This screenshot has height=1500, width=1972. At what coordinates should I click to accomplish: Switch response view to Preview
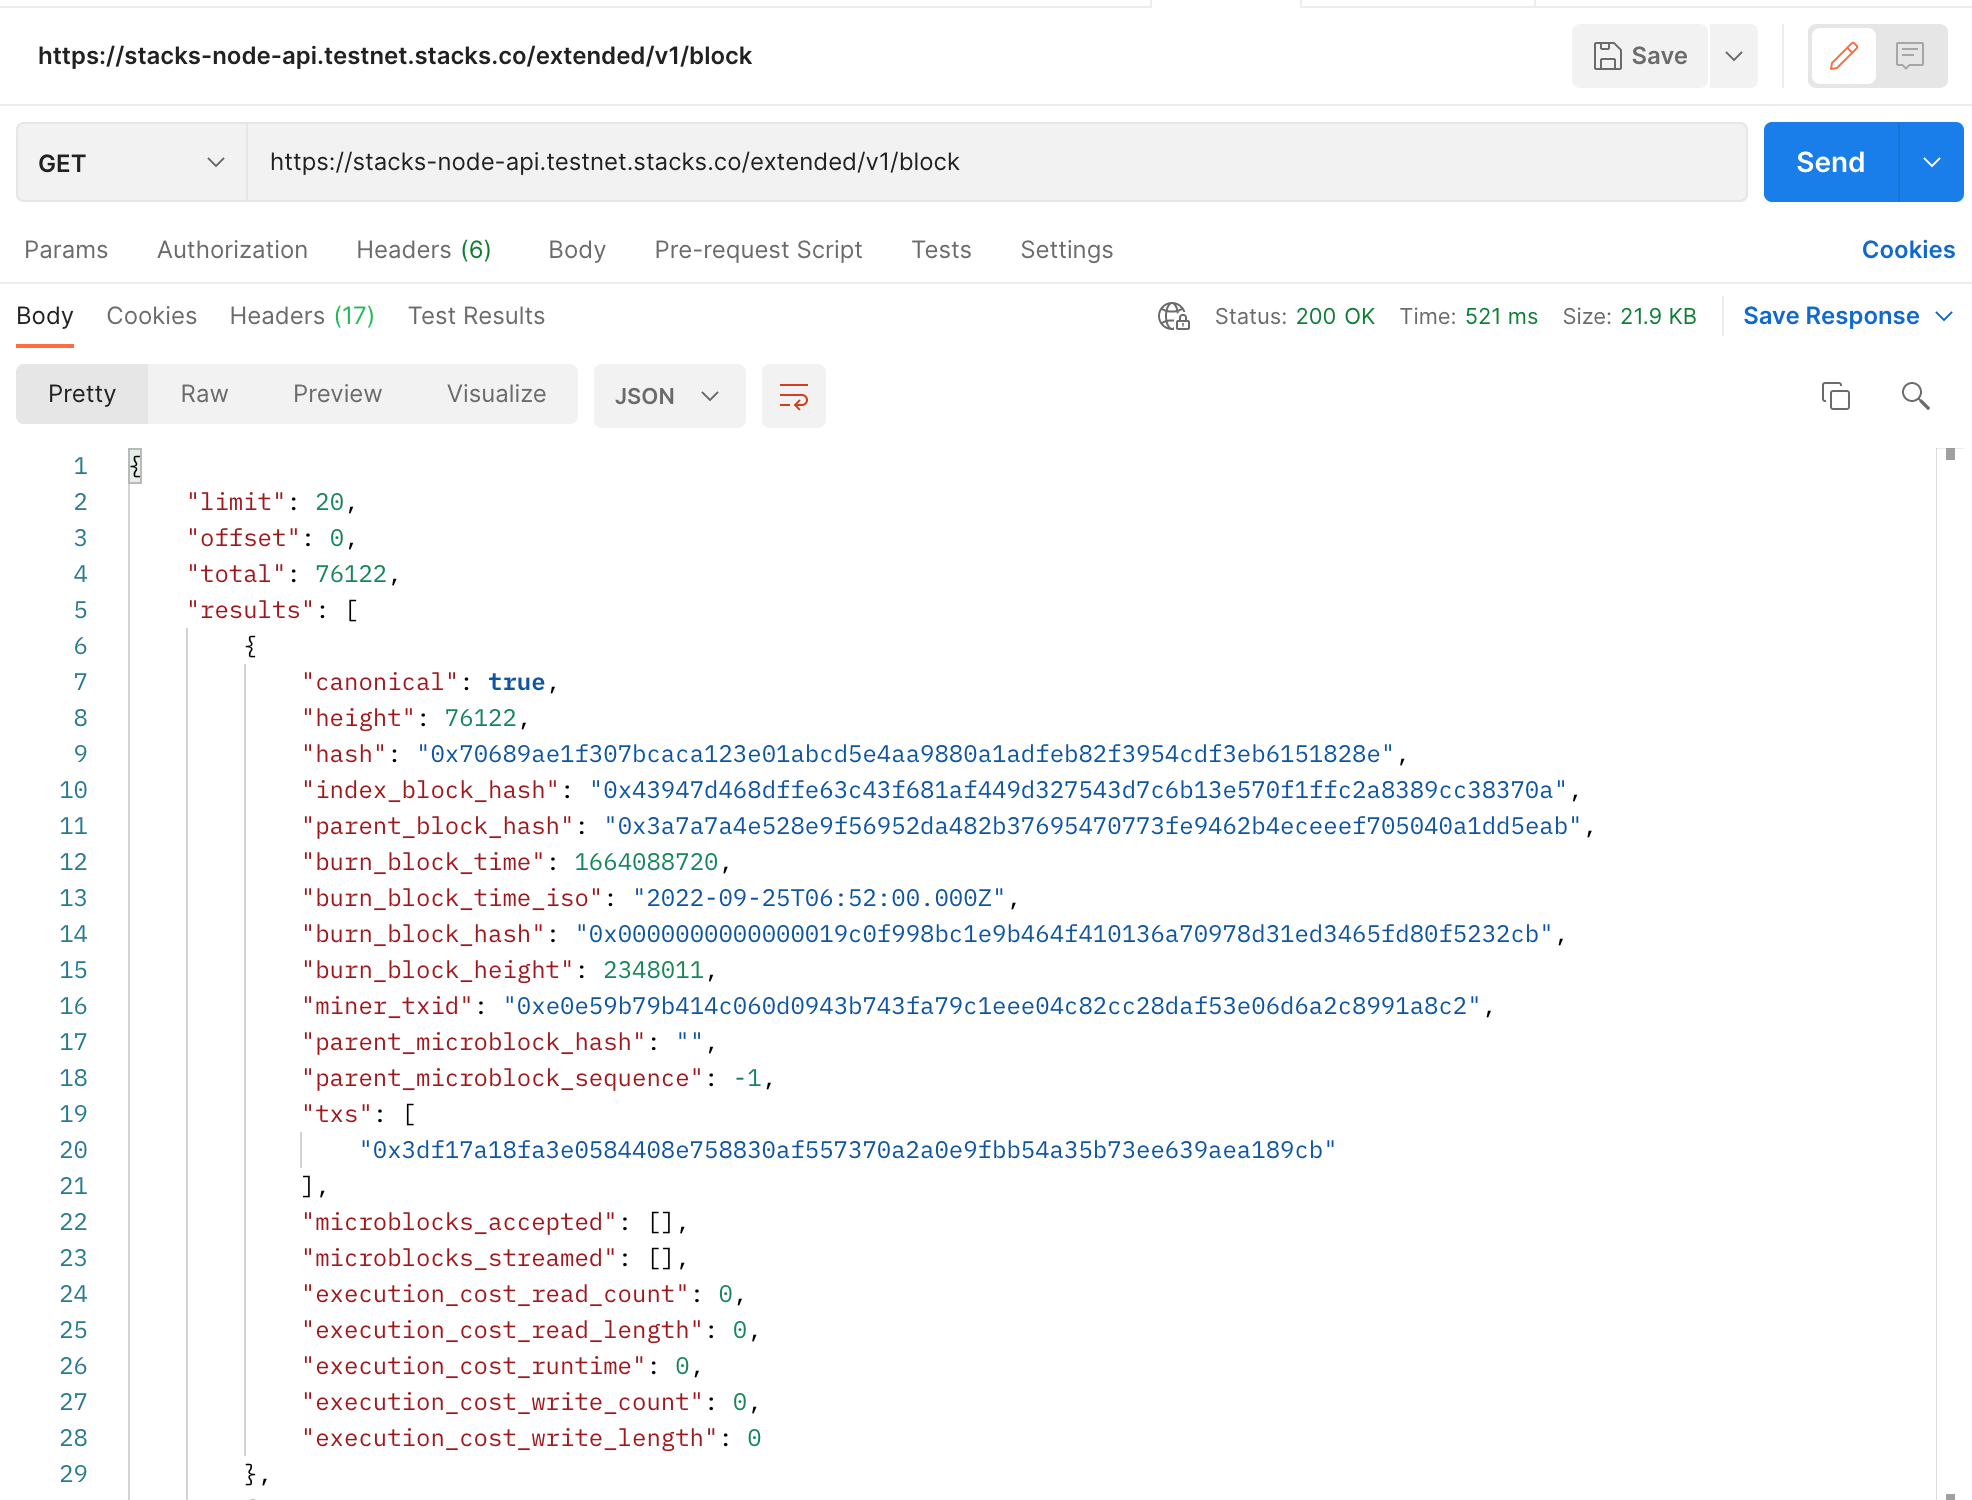pyautogui.click(x=337, y=394)
